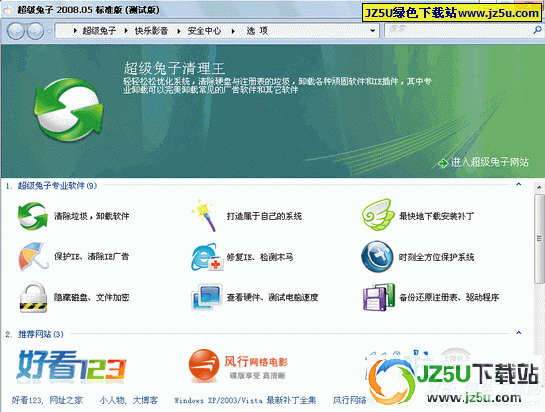Open the umbrella IE protection icon

click(x=33, y=257)
